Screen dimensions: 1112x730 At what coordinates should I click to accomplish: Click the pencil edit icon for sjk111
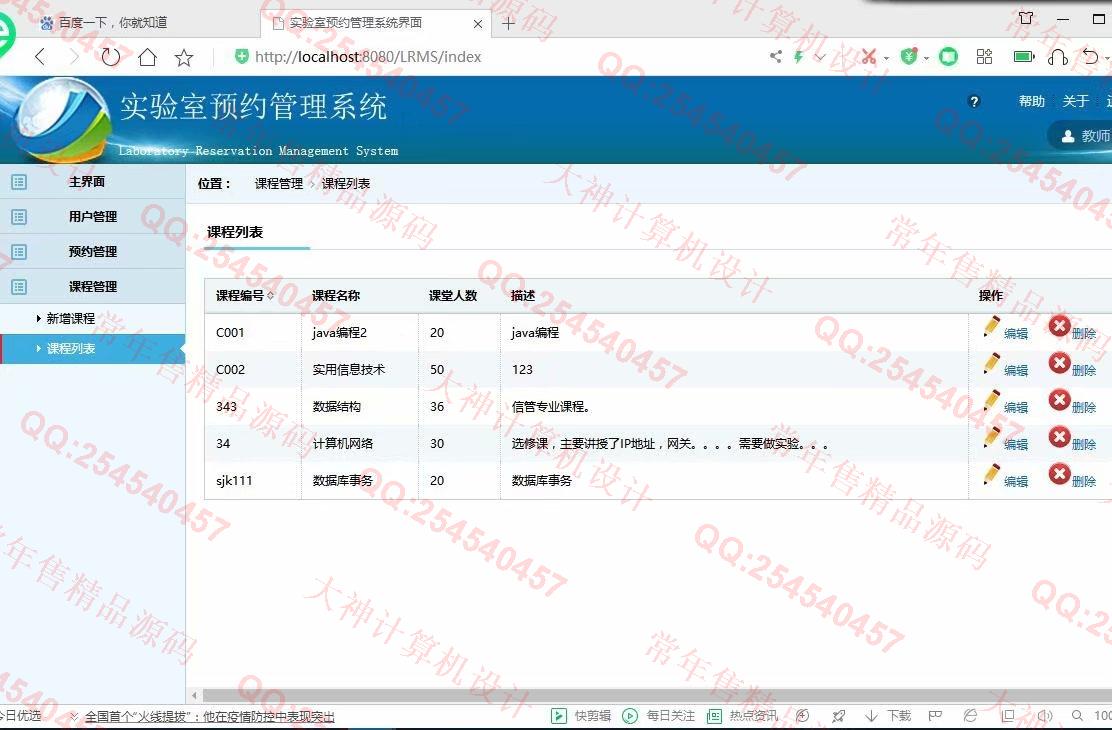991,475
